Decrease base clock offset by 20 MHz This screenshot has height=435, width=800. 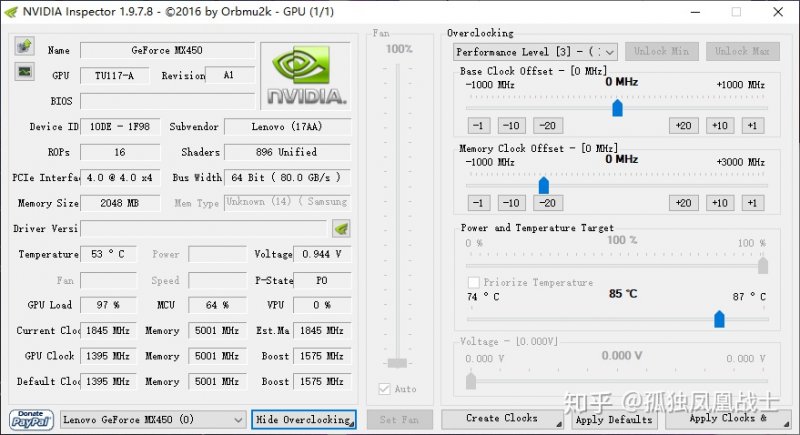tap(547, 125)
